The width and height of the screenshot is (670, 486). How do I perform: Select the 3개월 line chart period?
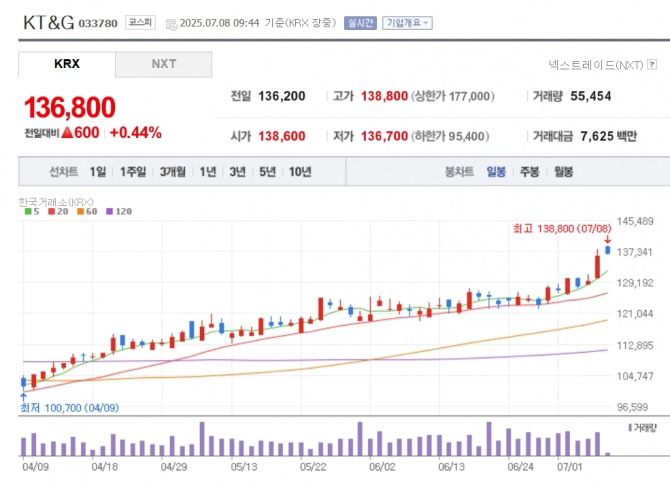(174, 172)
